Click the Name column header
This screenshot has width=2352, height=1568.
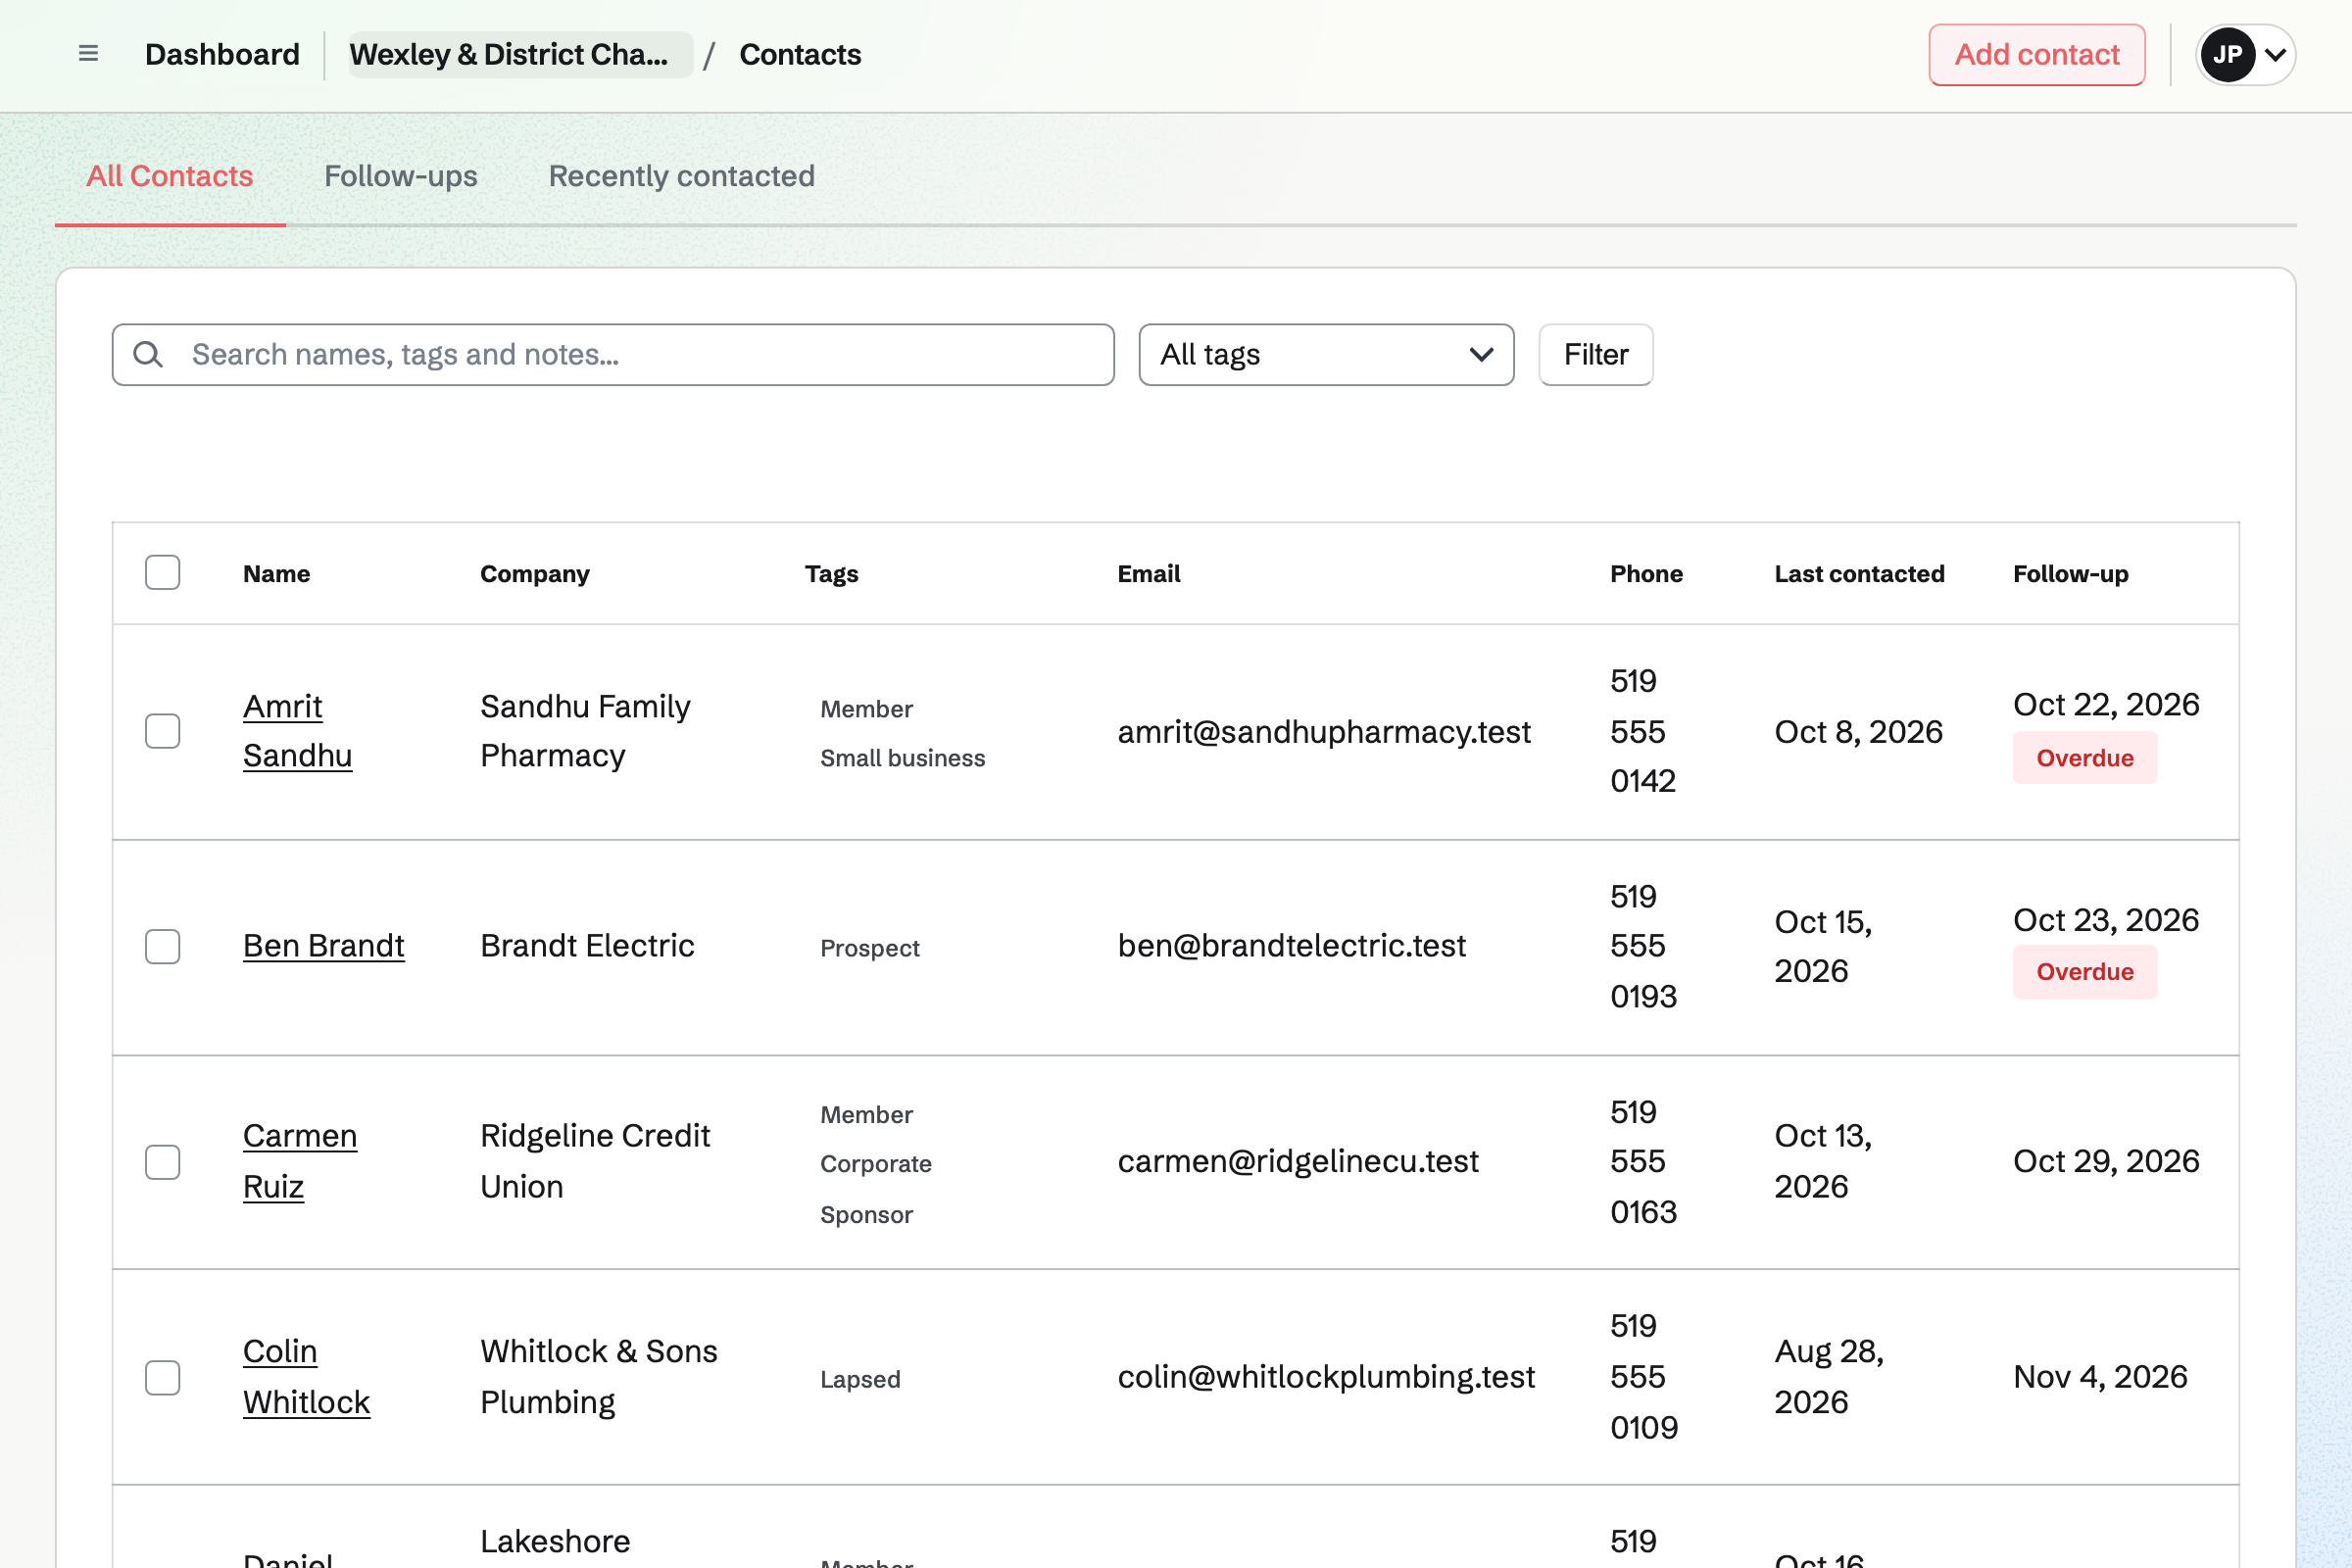pyautogui.click(x=277, y=573)
